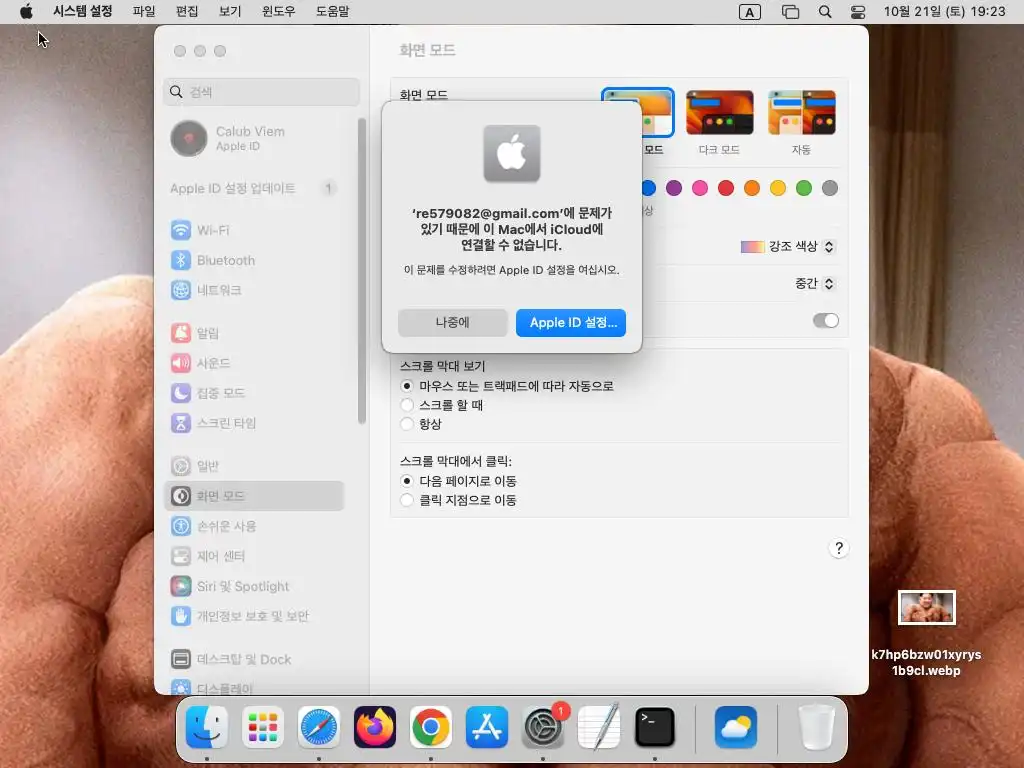Pick the orange accent color
The width and height of the screenshot is (1024, 768).
(x=752, y=188)
